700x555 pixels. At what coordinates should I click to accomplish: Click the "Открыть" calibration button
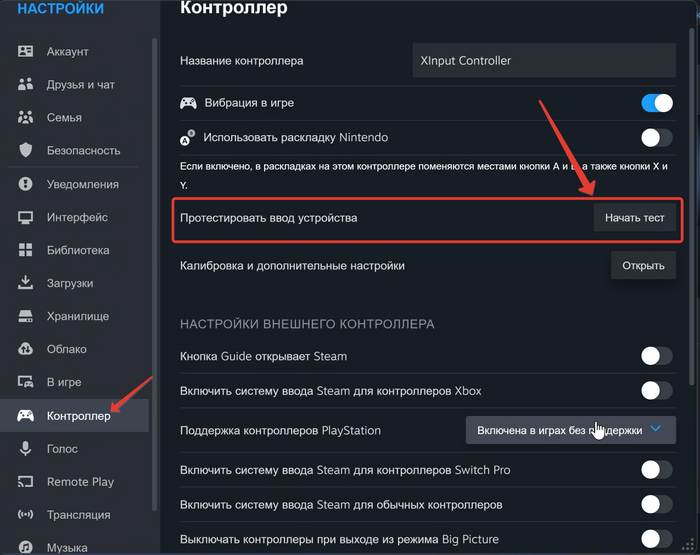[643, 266]
